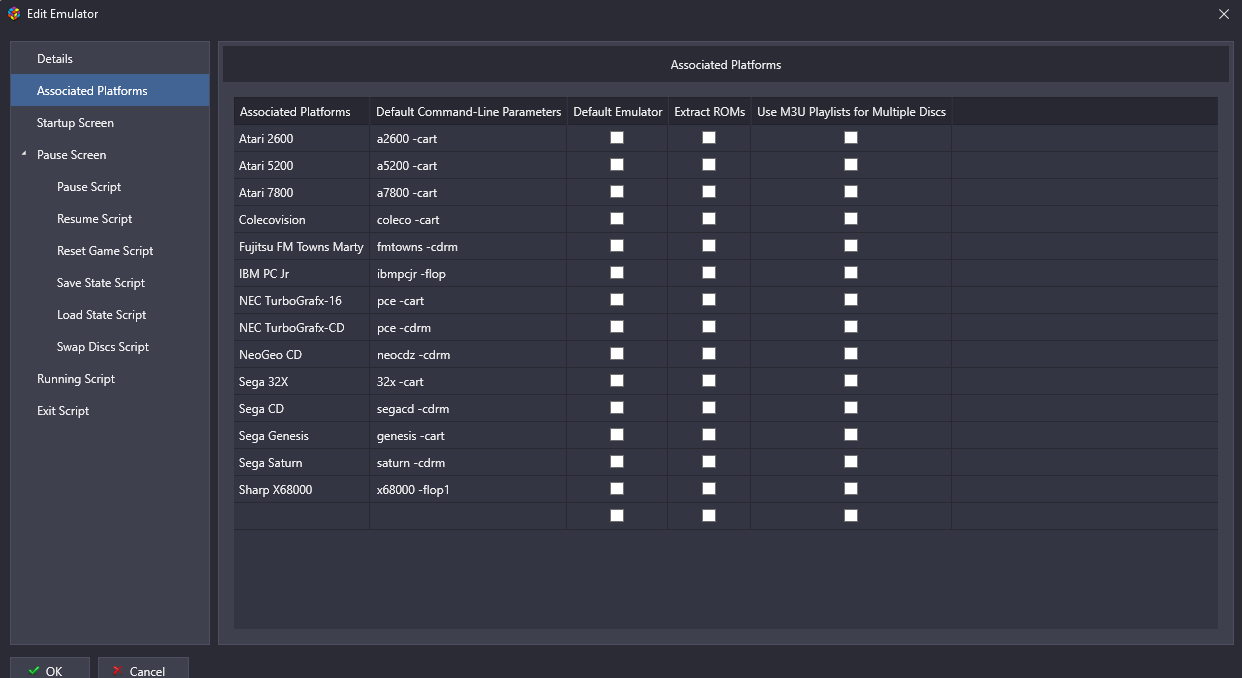Click the LaunchBox app icon in title bar
This screenshot has width=1242, height=678.
pos(13,14)
